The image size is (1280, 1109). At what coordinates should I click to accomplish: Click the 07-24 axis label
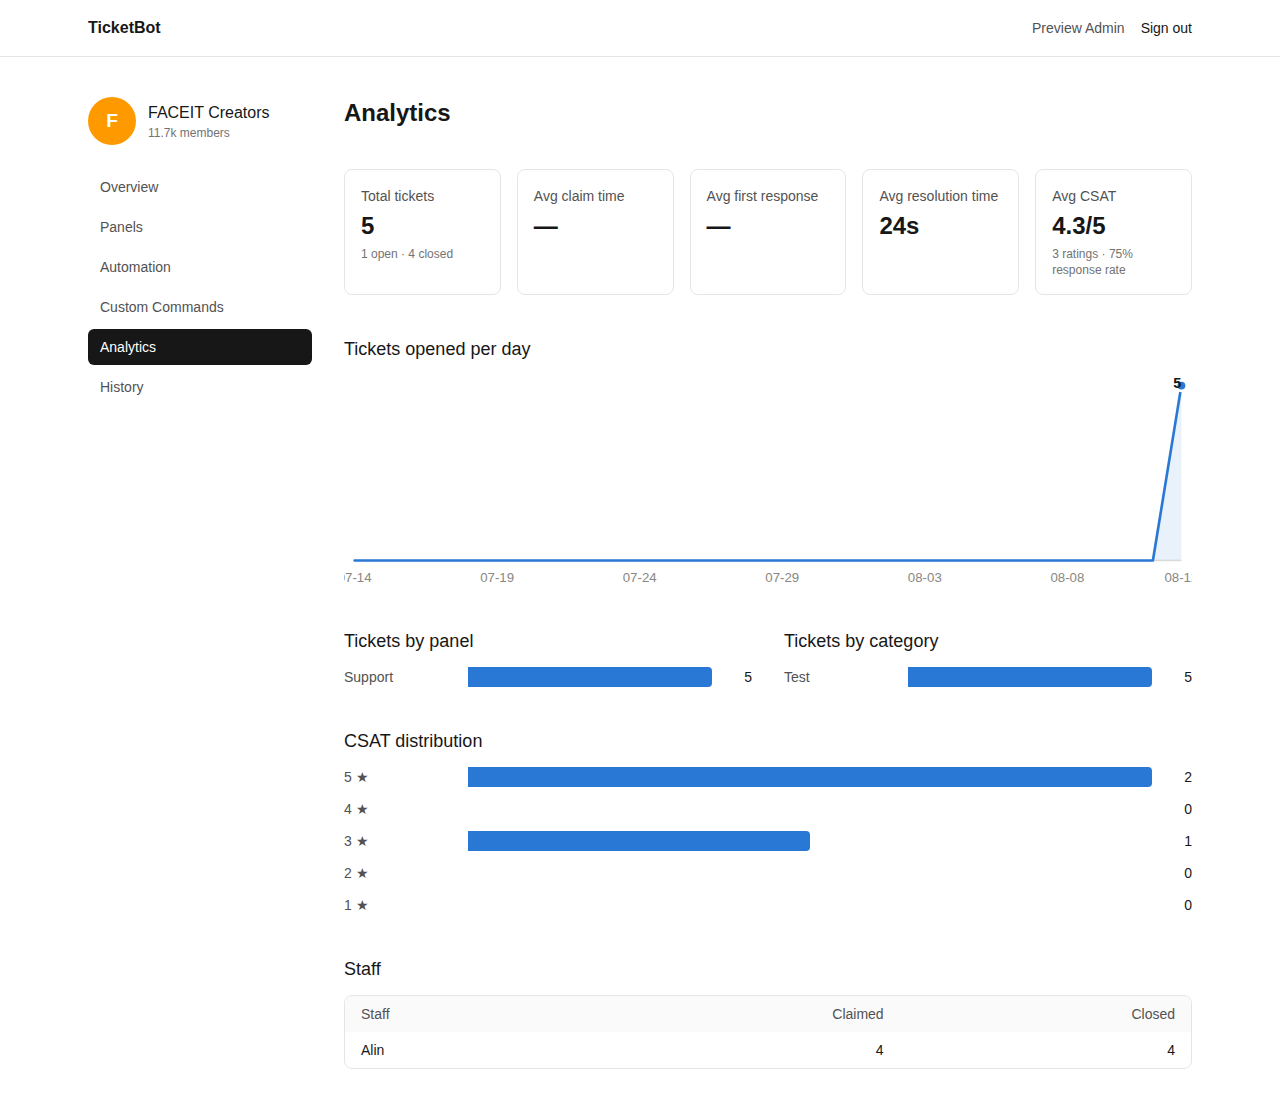click(640, 578)
